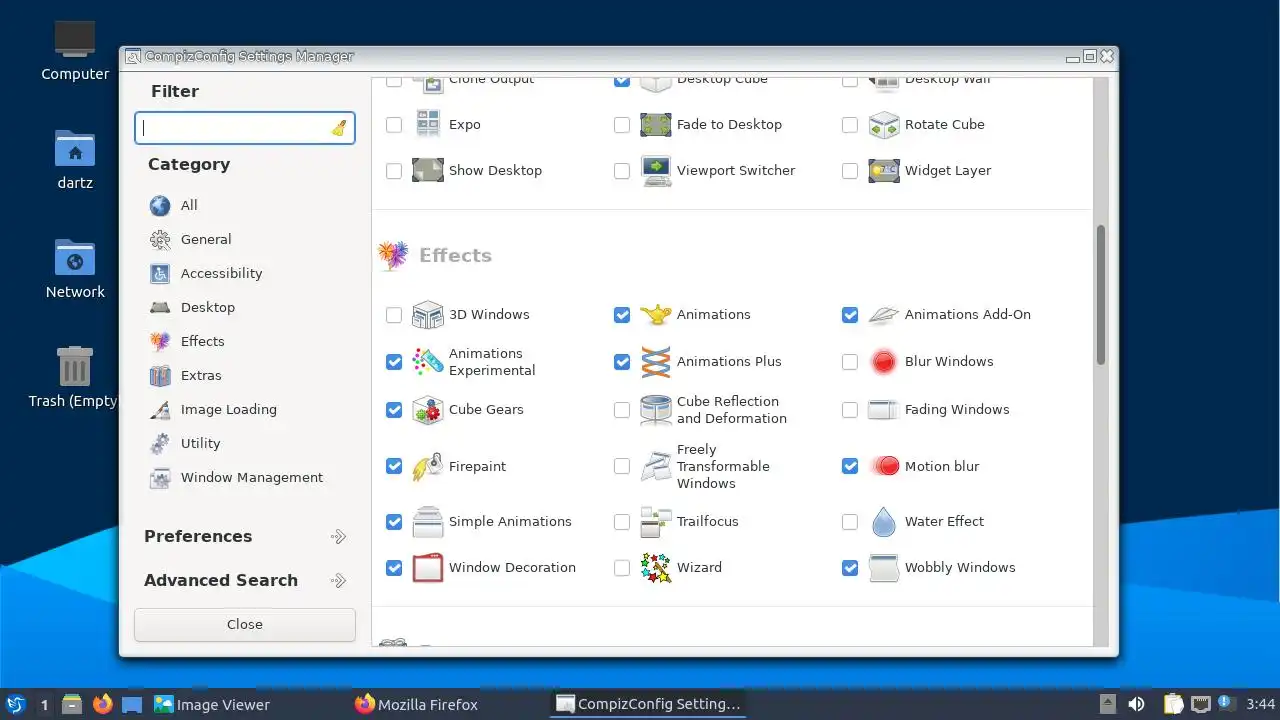Open the Animations lamp icon

point(656,315)
